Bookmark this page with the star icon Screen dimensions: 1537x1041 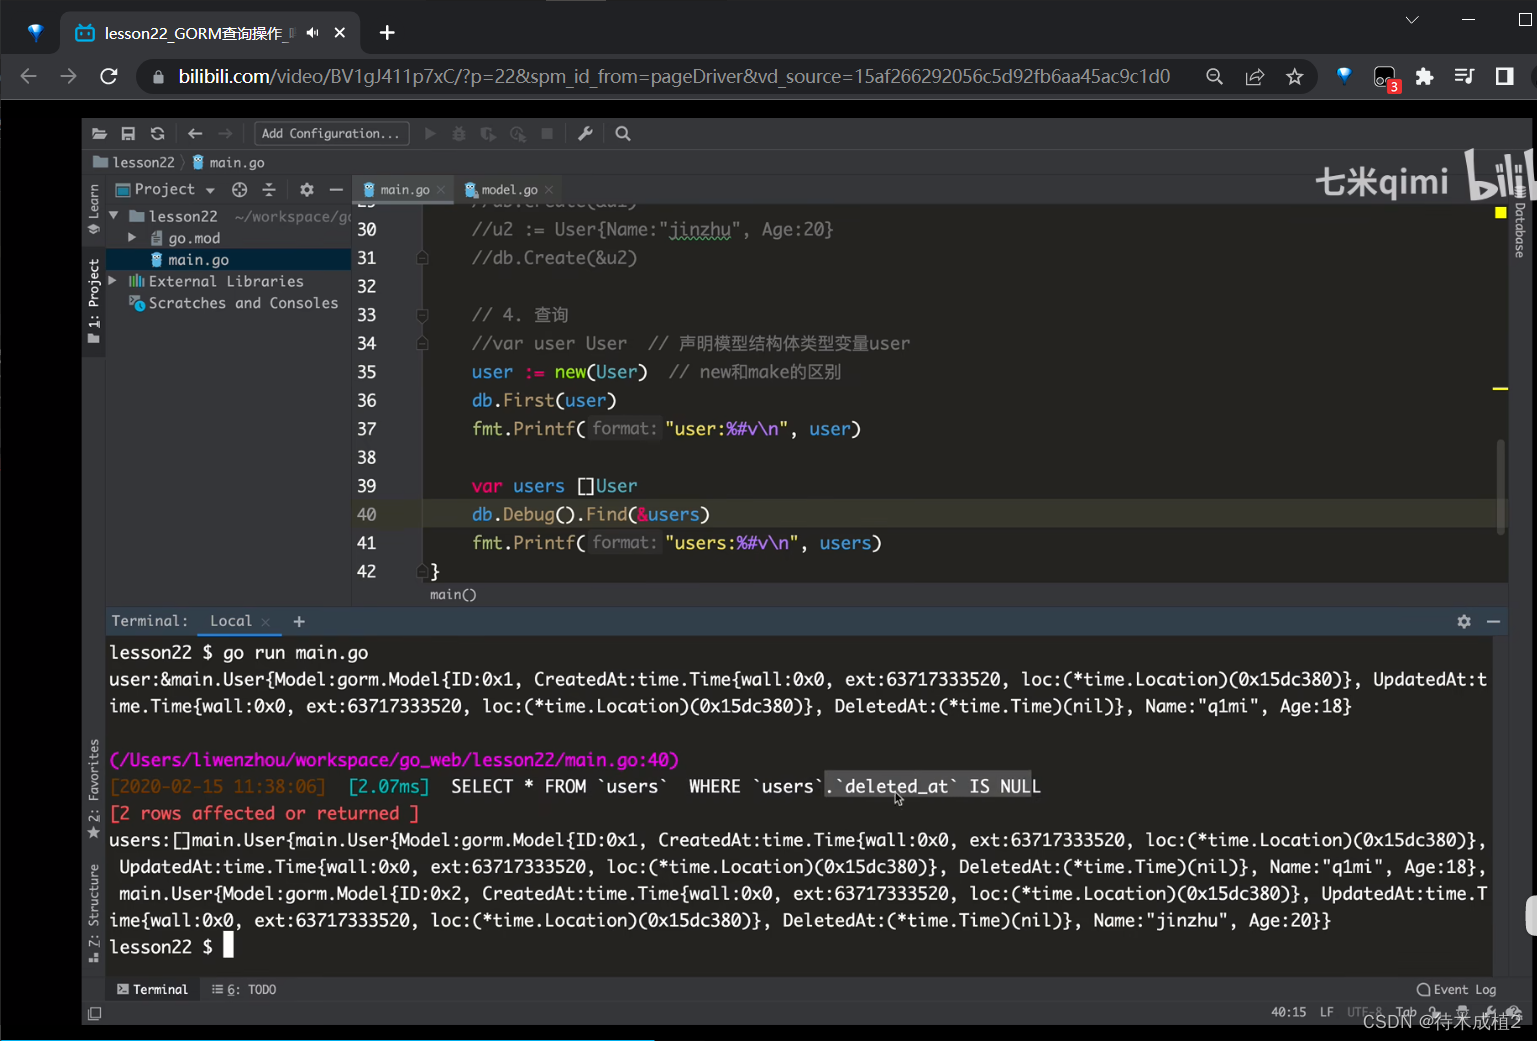click(1295, 77)
